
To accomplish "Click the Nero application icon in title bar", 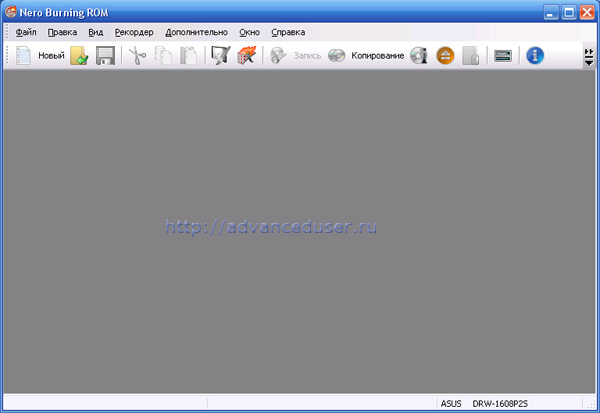I will pos(11,12).
